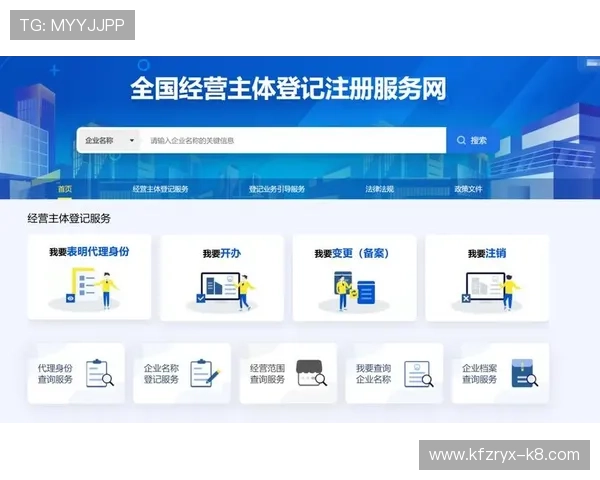Open 我要查询企业名称 text link
The image size is (600, 480).
coord(373,374)
